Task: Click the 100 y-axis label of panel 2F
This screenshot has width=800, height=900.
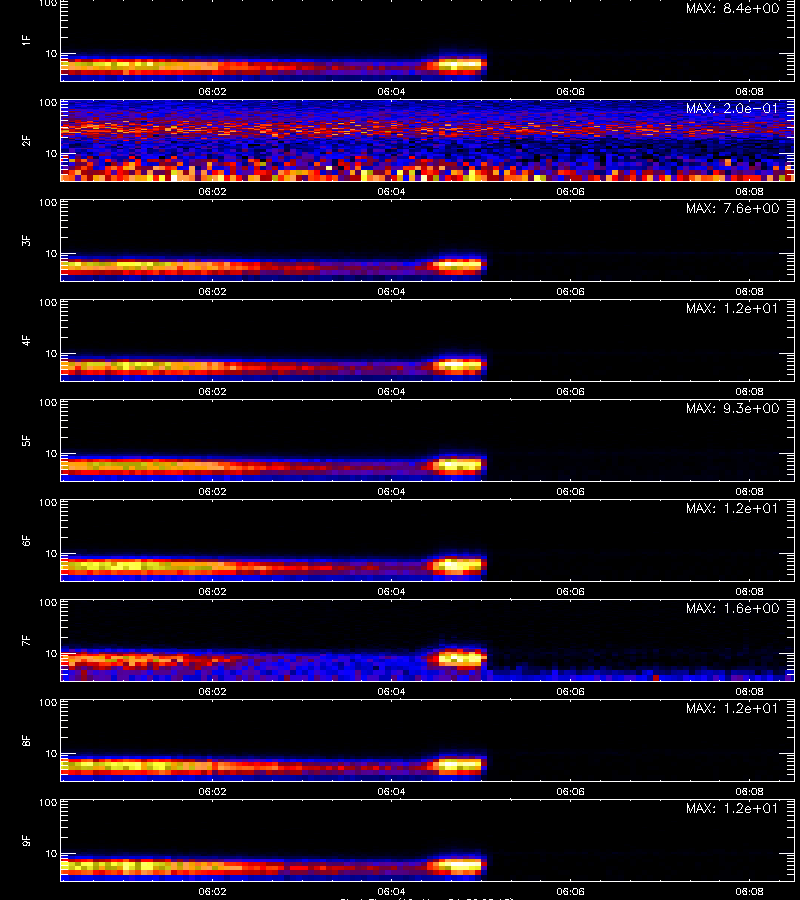Action: (x=48, y=103)
